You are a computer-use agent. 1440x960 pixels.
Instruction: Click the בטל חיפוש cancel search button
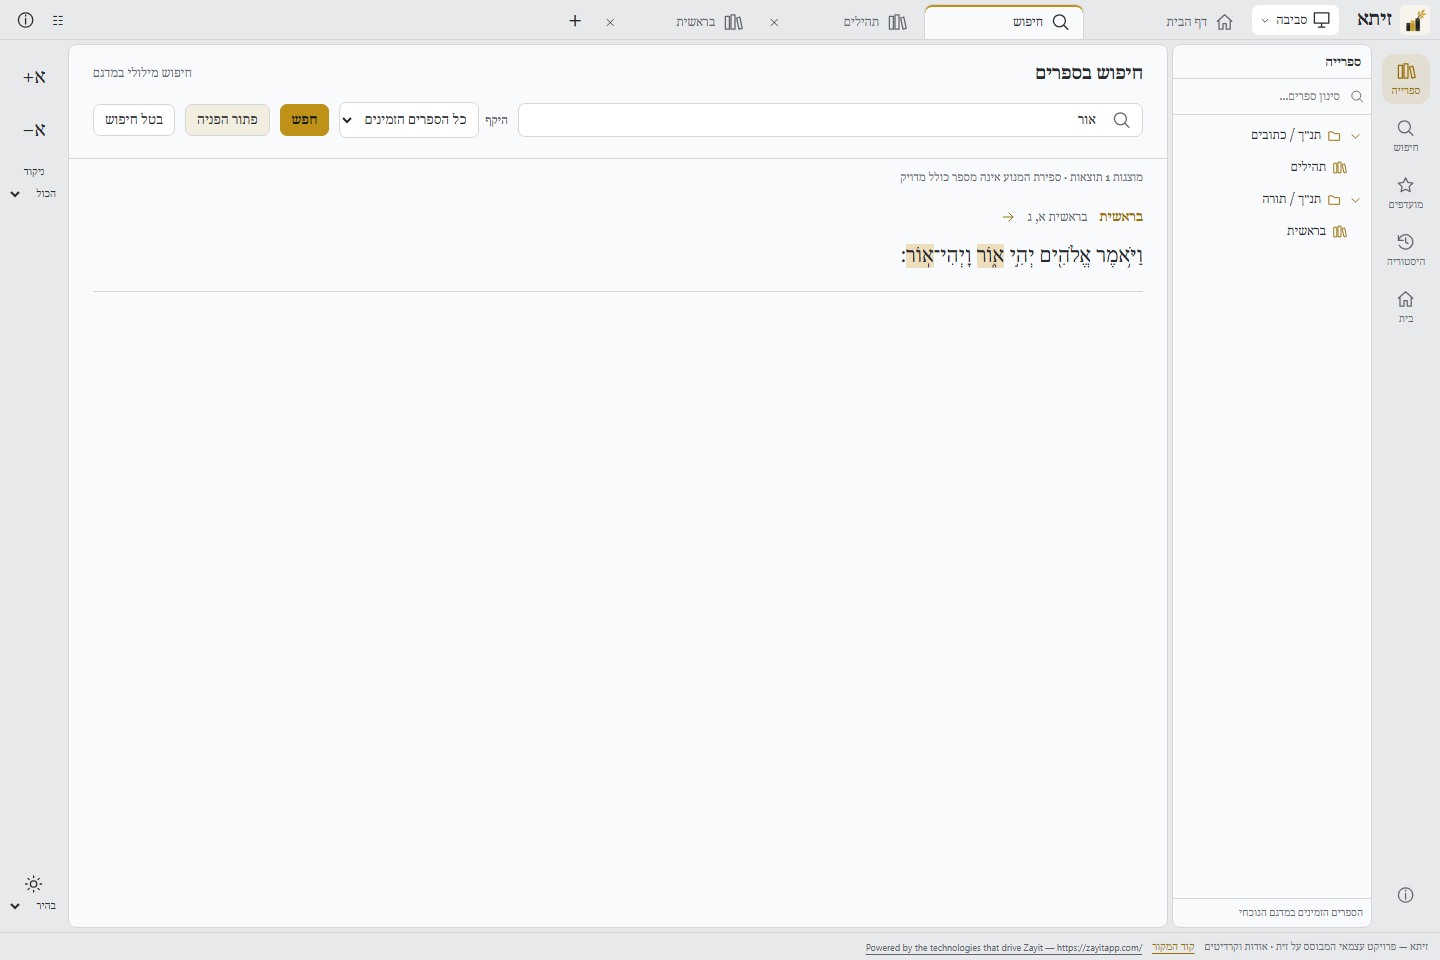134,120
